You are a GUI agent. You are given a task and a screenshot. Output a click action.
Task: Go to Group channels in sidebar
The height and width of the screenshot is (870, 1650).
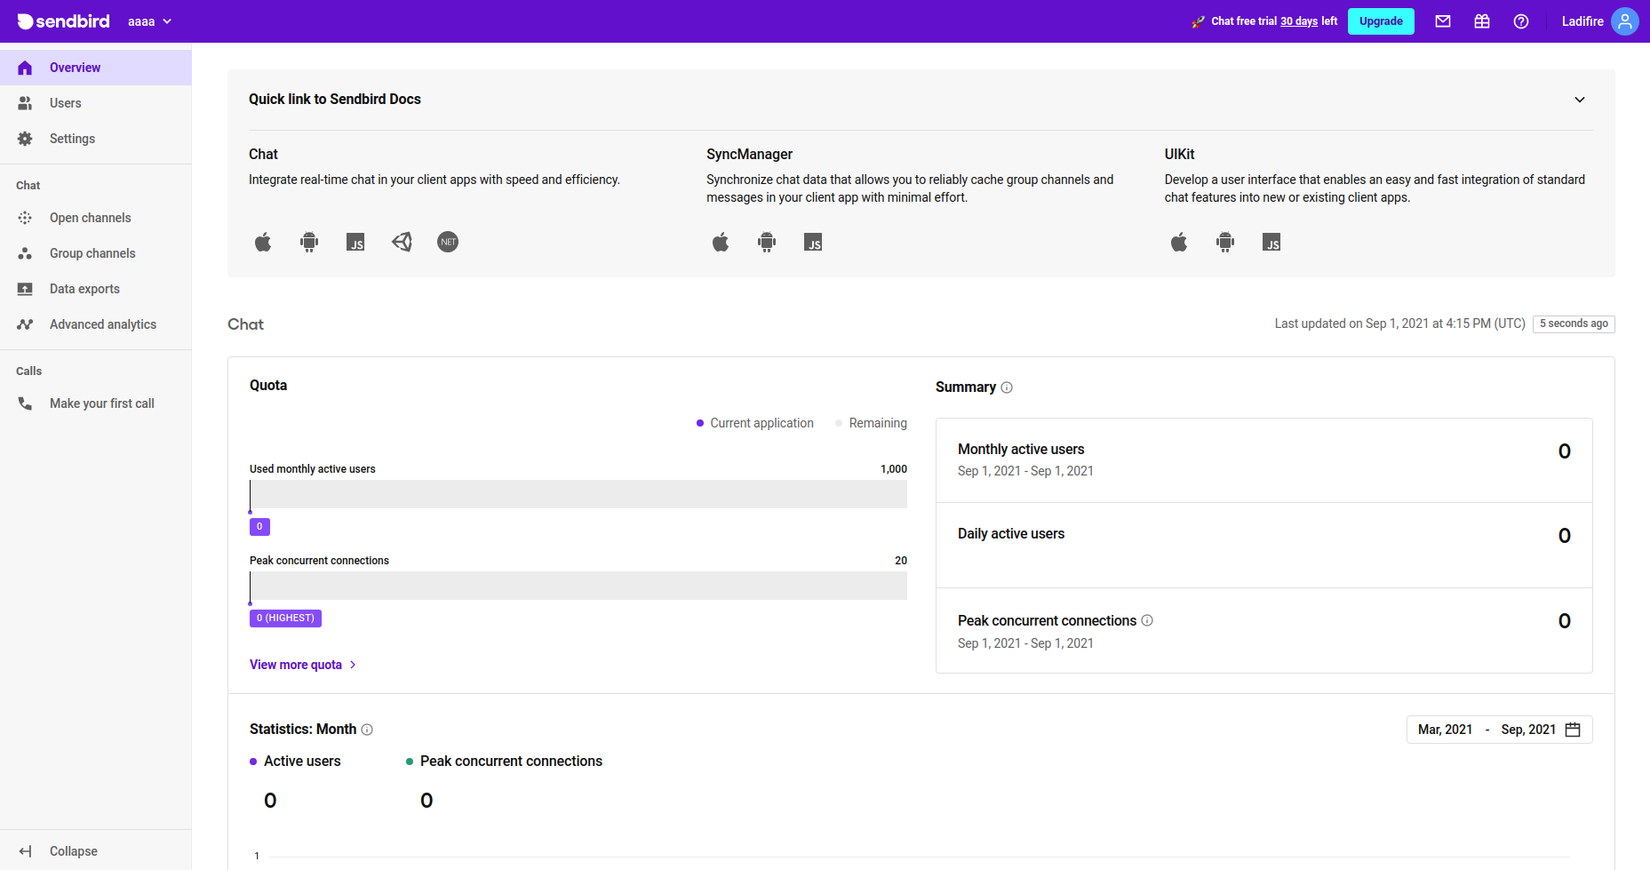click(92, 253)
